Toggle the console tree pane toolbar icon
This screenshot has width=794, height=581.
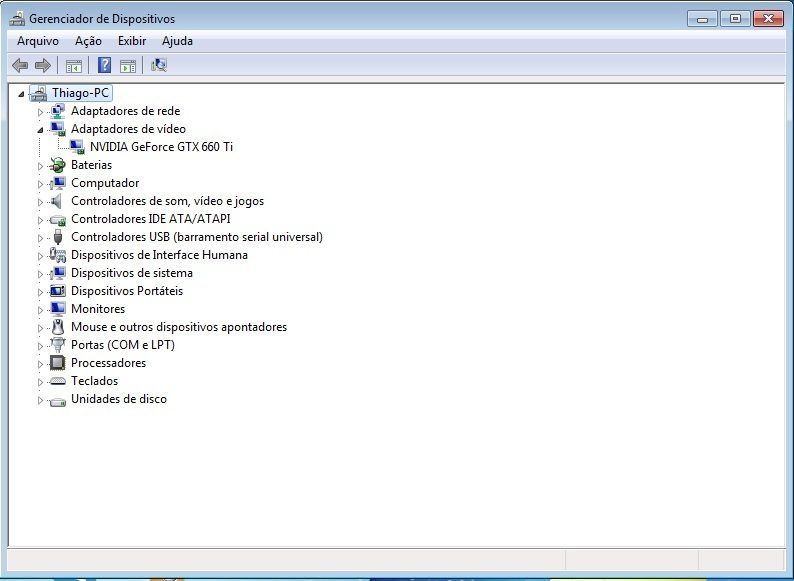(73, 66)
